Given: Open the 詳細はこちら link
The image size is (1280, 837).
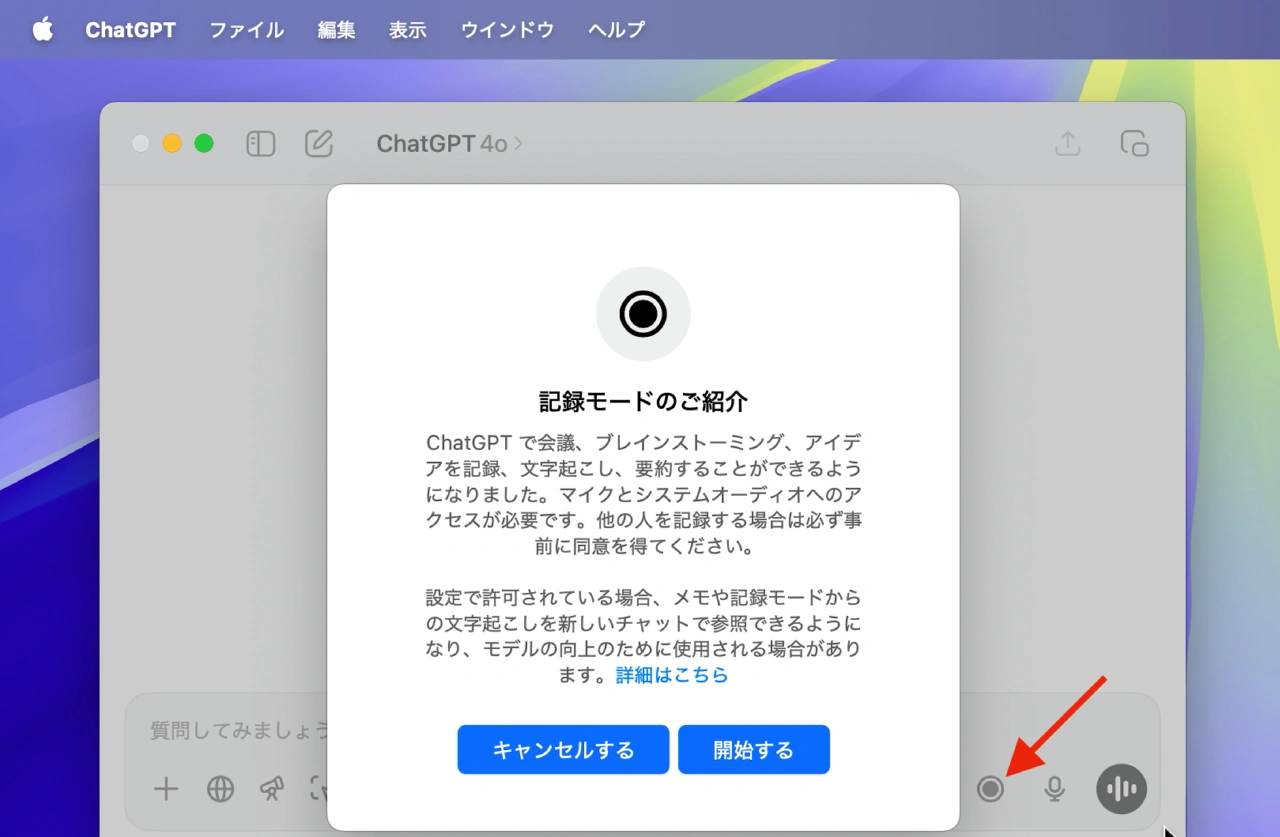Looking at the screenshot, I should [x=671, y=677].
